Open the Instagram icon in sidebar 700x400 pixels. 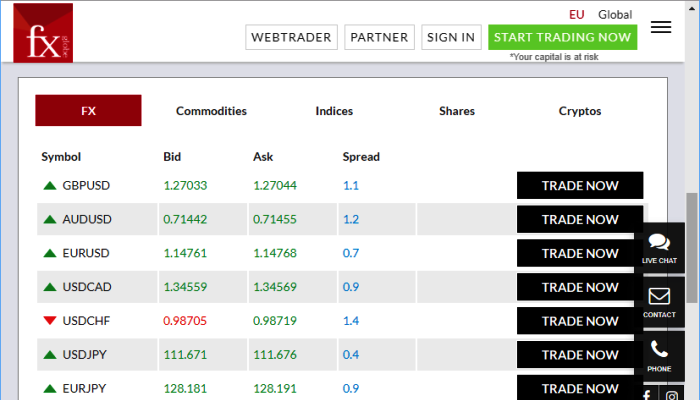pyautogui.click(x=672, y=396)
